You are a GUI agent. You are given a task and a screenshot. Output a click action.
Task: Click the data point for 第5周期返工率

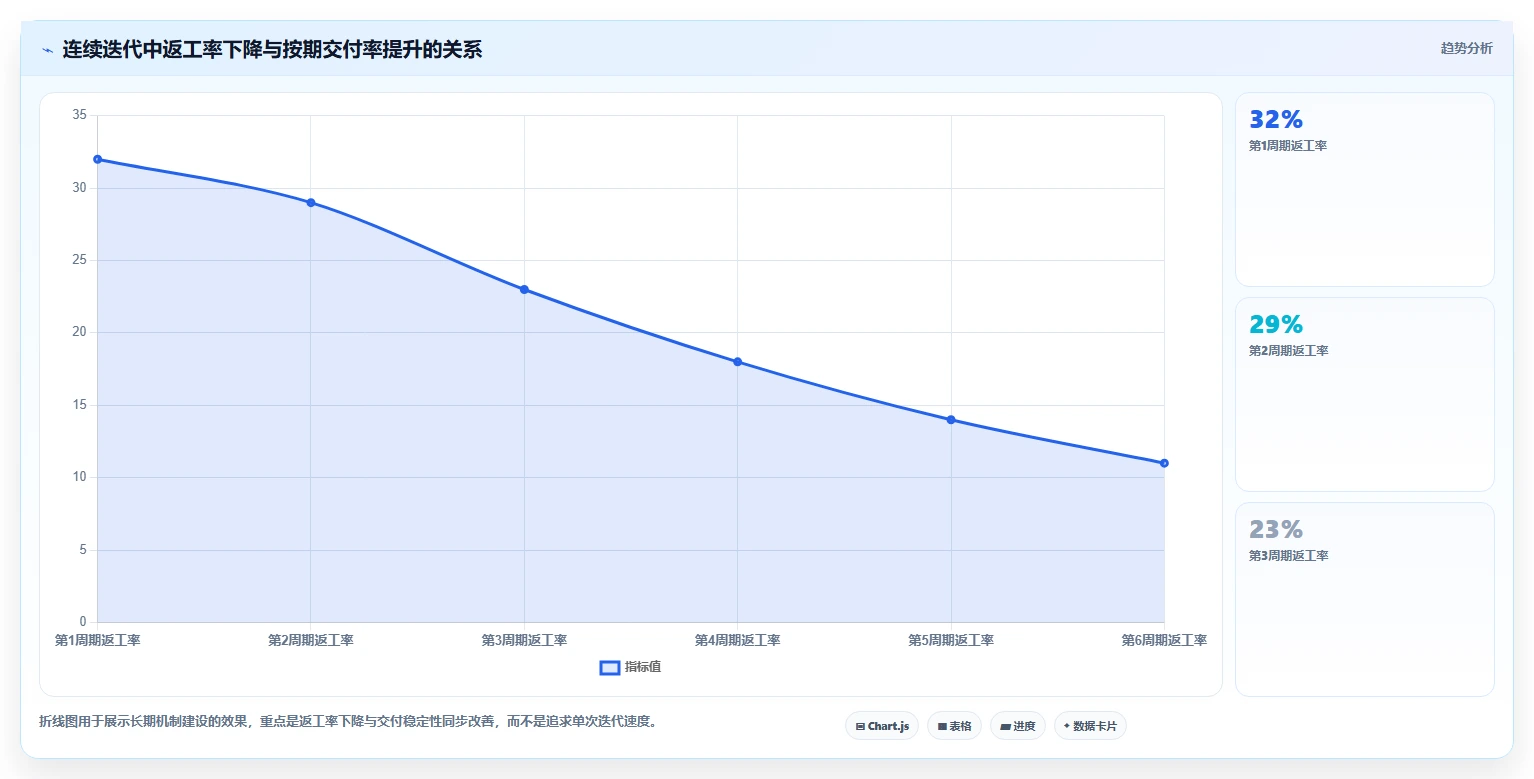tap(951, 420)
